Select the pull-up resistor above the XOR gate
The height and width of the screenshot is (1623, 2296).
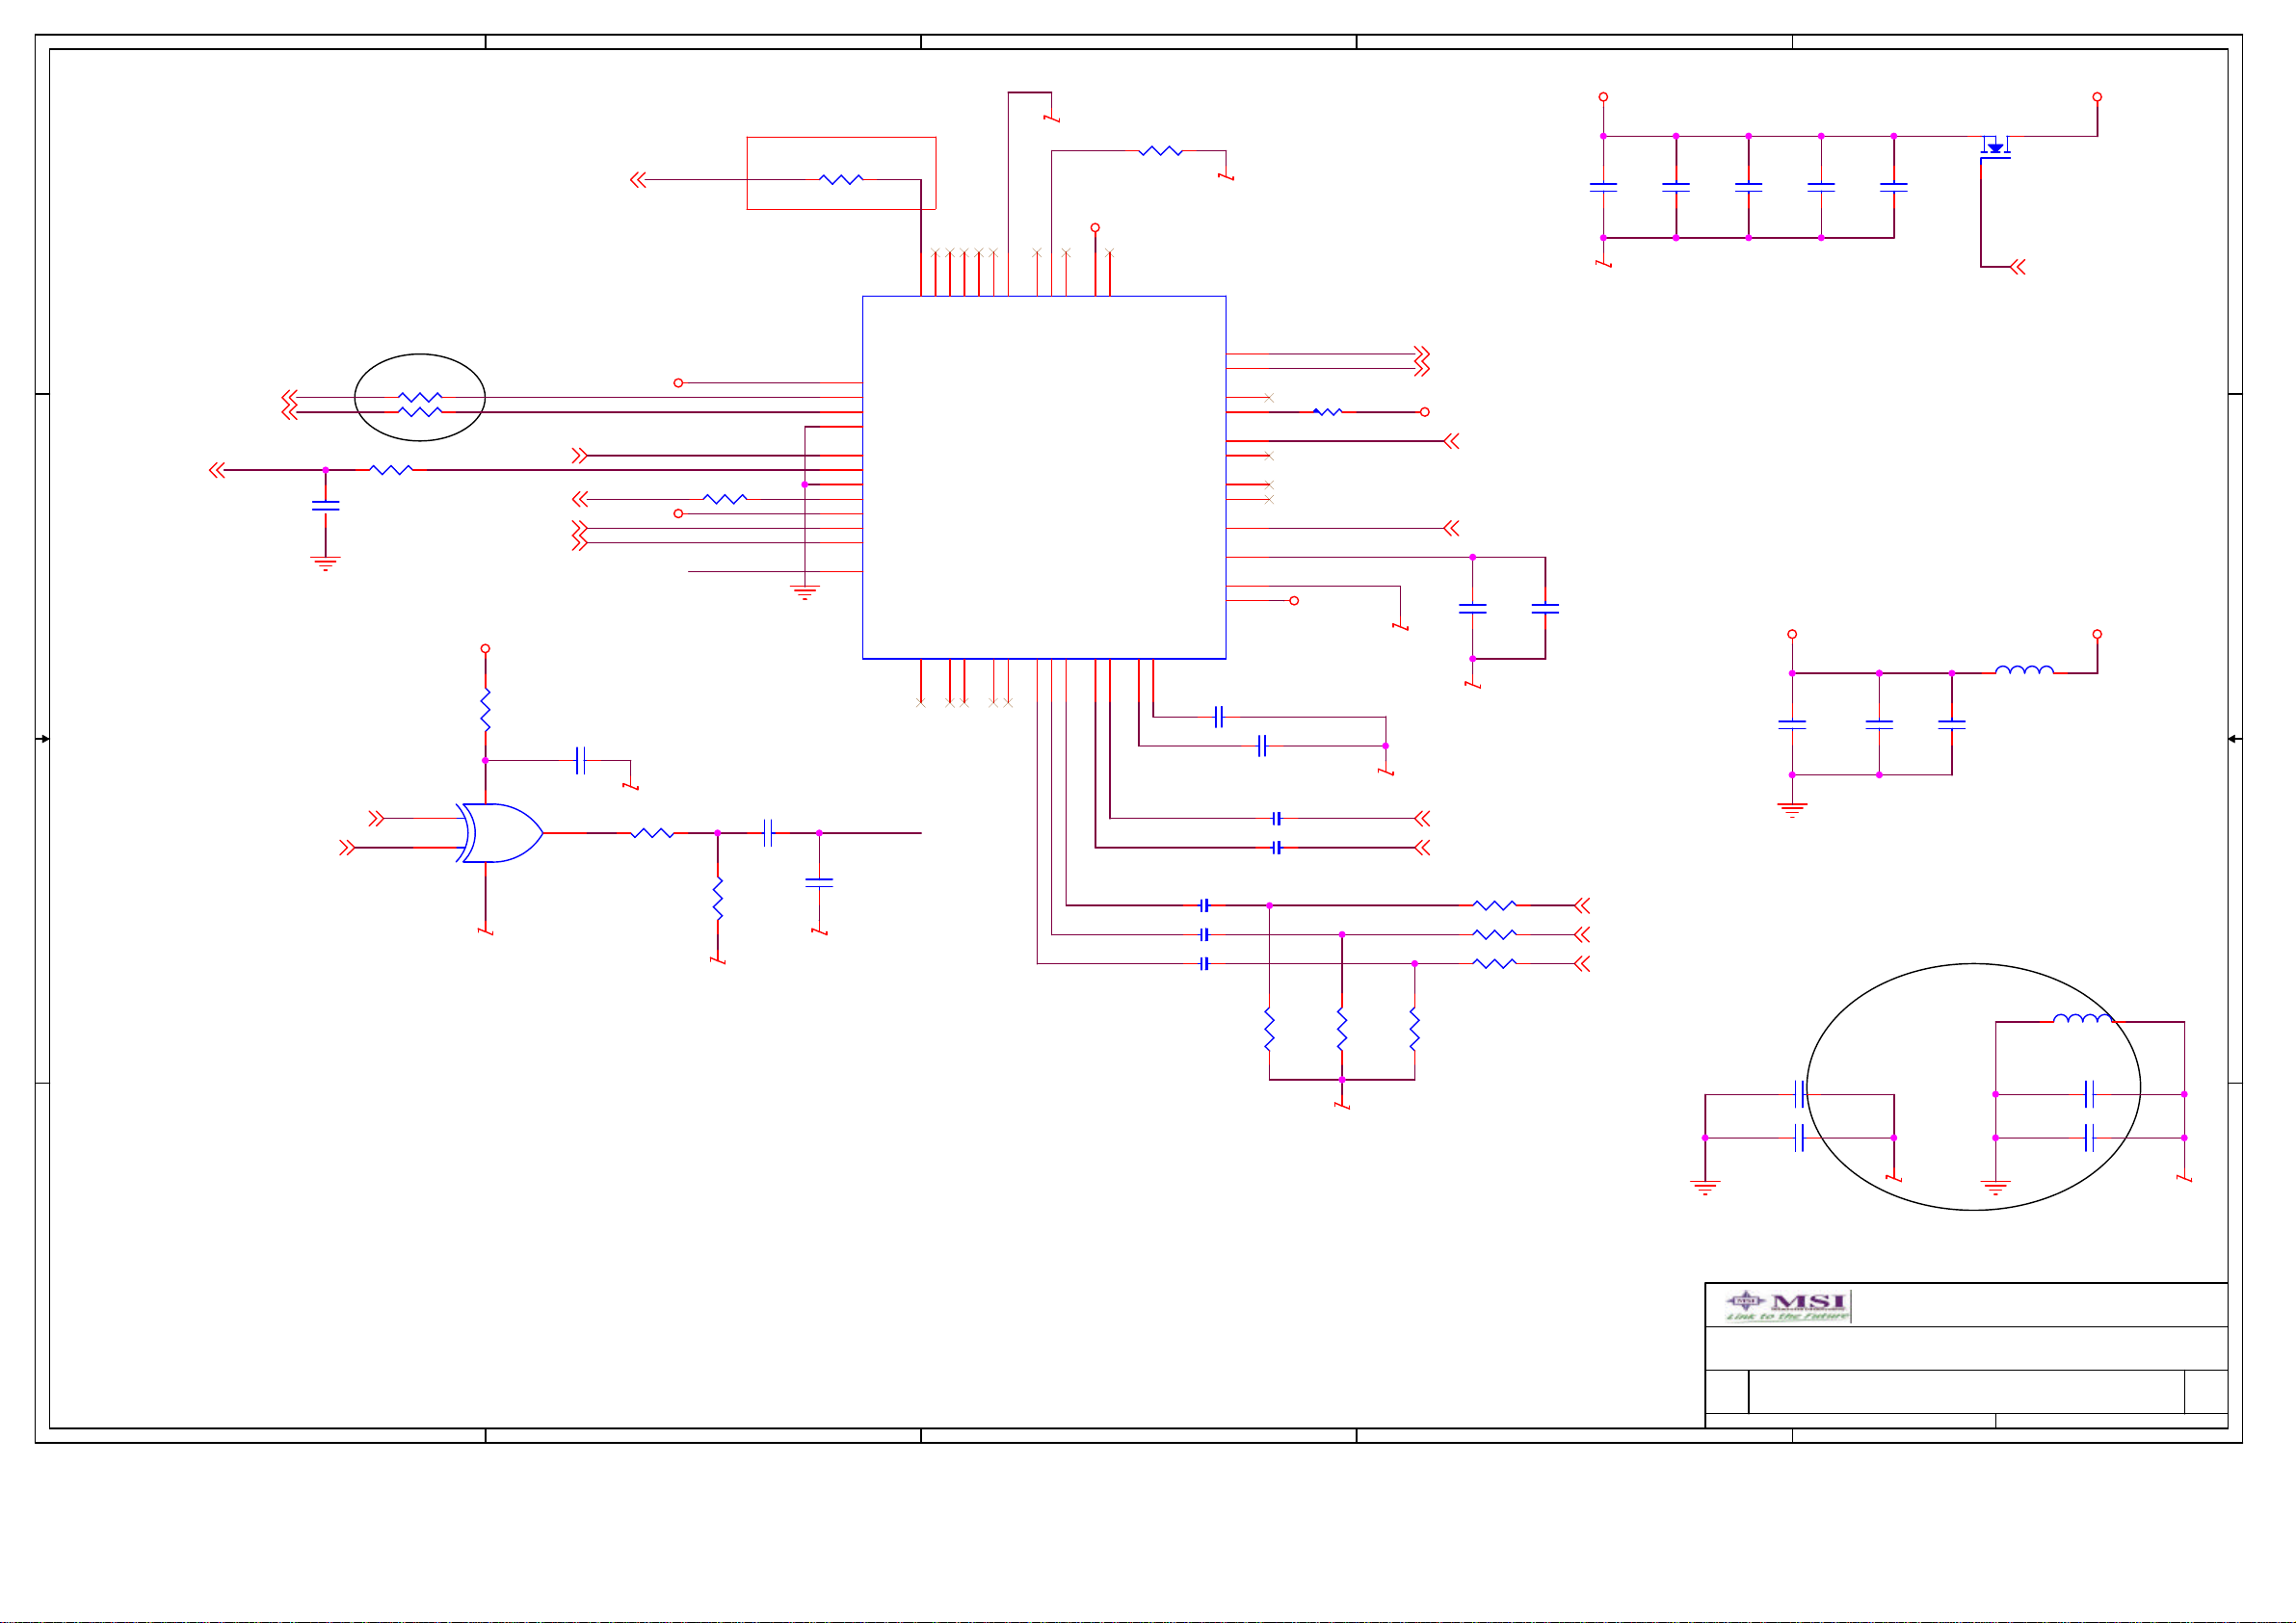click(x=485, y=709)
